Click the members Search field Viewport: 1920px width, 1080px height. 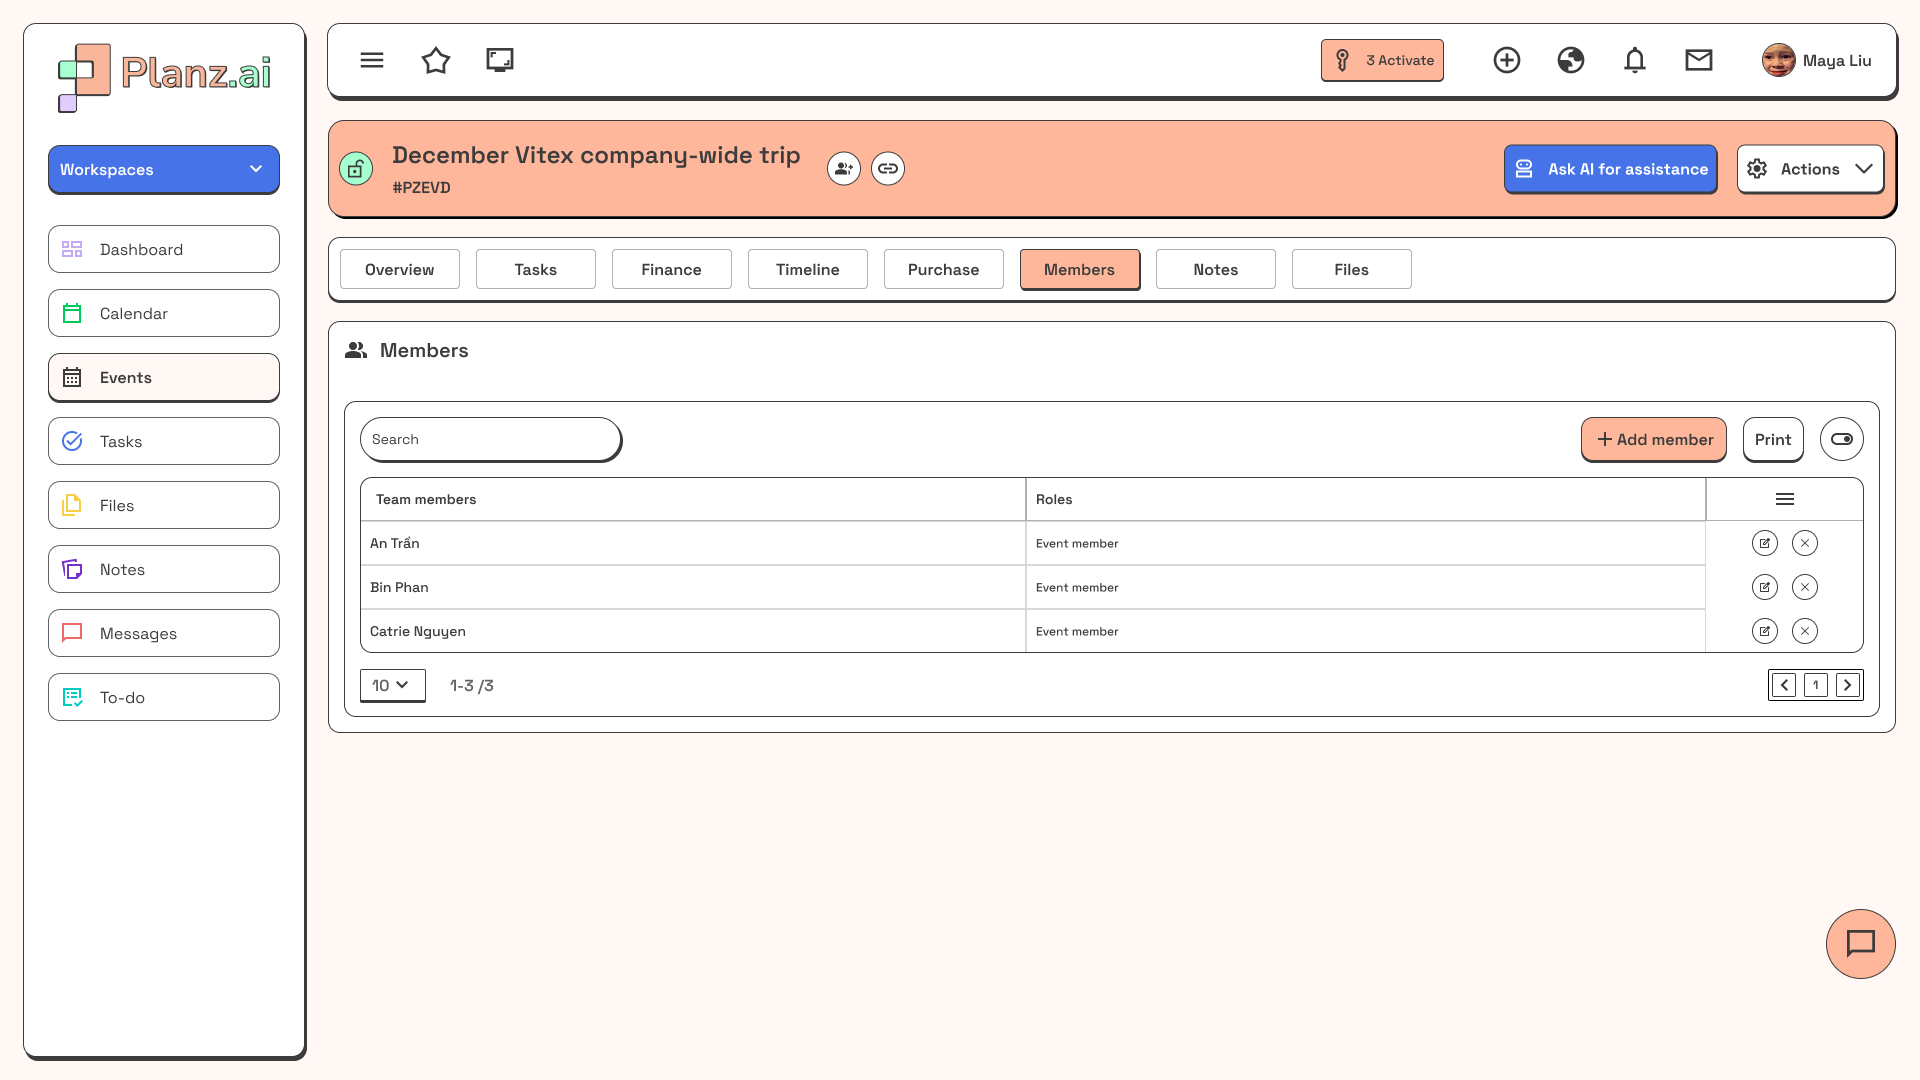tap(490, 439)
